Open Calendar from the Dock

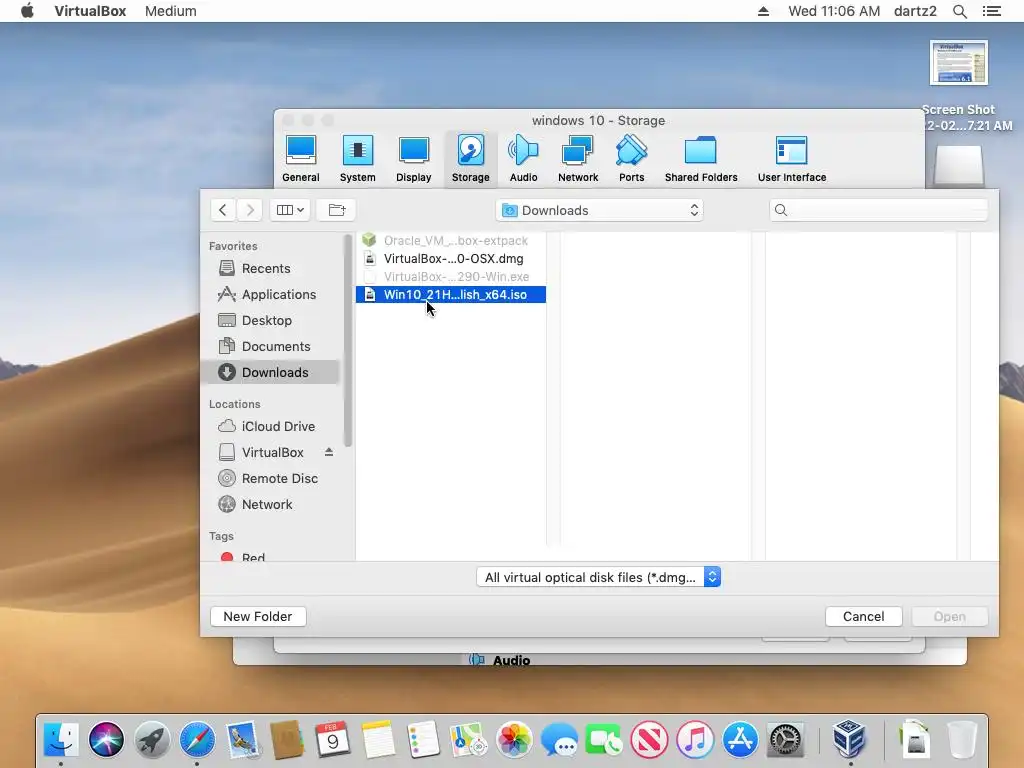tap(333, 740)
